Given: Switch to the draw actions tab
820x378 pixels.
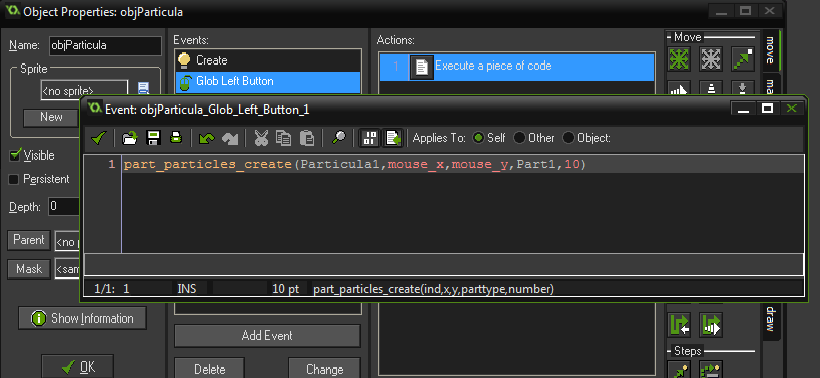Looking at the screenshot, I should (770, 319).
